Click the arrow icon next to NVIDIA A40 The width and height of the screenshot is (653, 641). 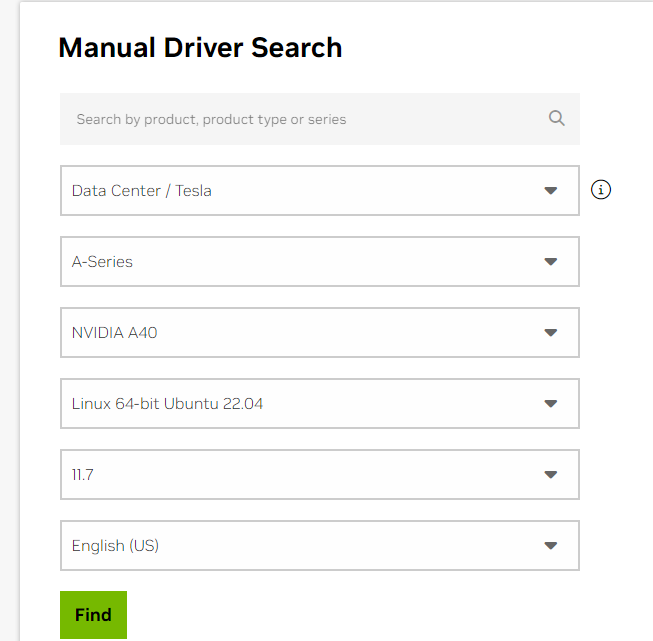(551, 332)
